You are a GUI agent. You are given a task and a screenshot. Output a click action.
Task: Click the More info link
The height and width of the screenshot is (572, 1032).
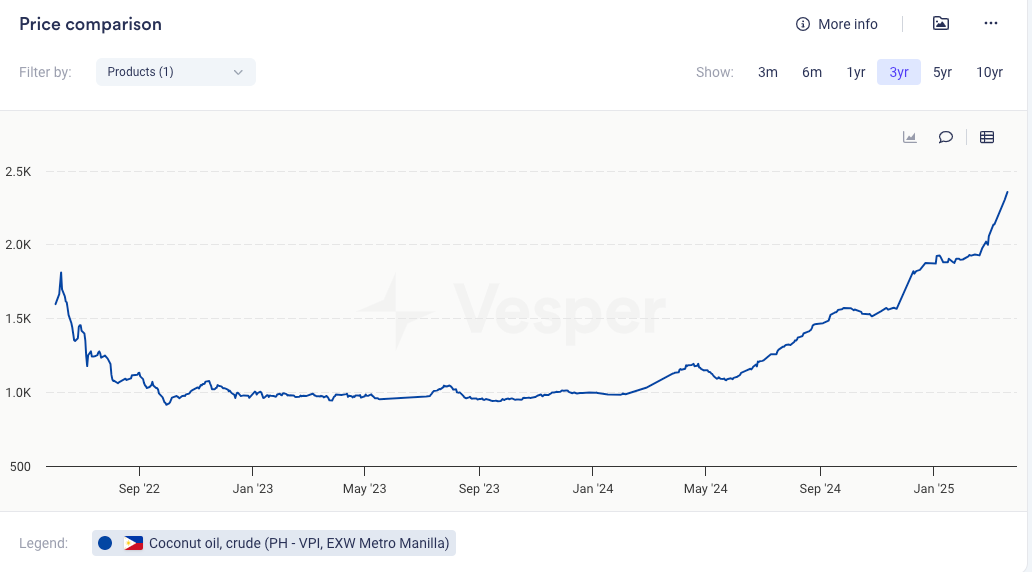pyautogui.click(x=847, y=24)
